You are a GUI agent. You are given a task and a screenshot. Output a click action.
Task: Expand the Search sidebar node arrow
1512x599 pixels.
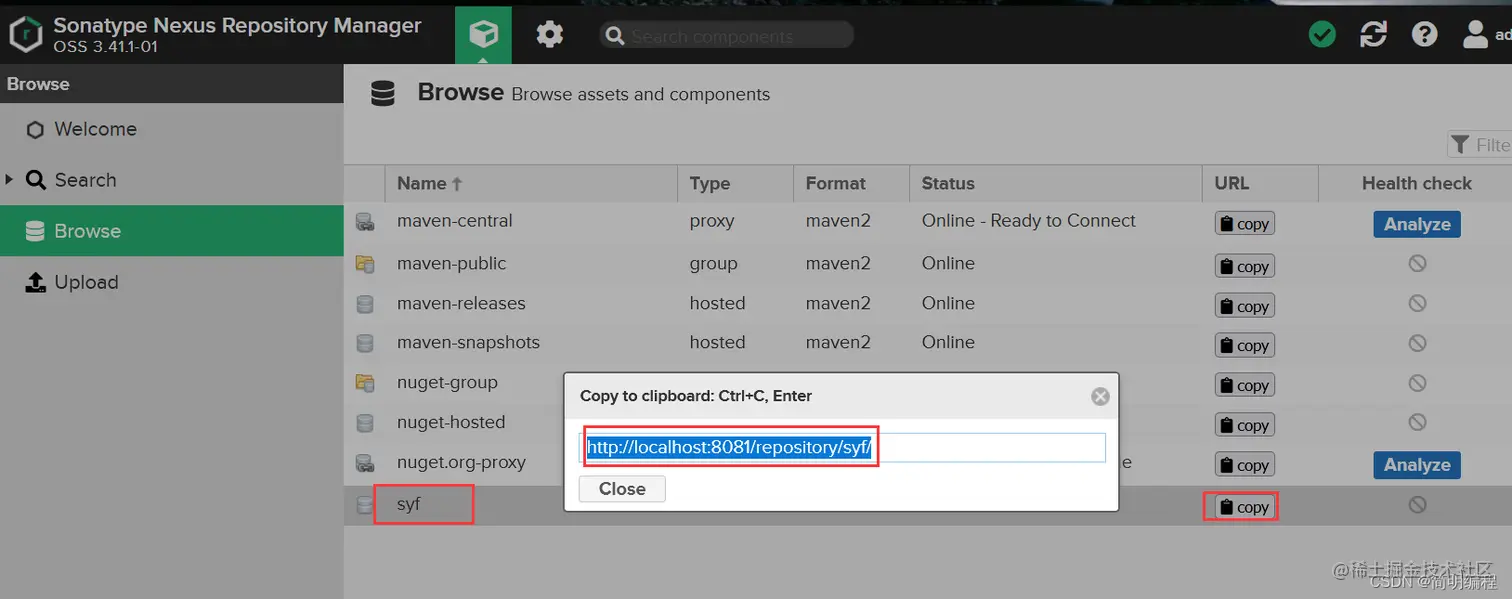pyautogui.click(x=9, y=180)
